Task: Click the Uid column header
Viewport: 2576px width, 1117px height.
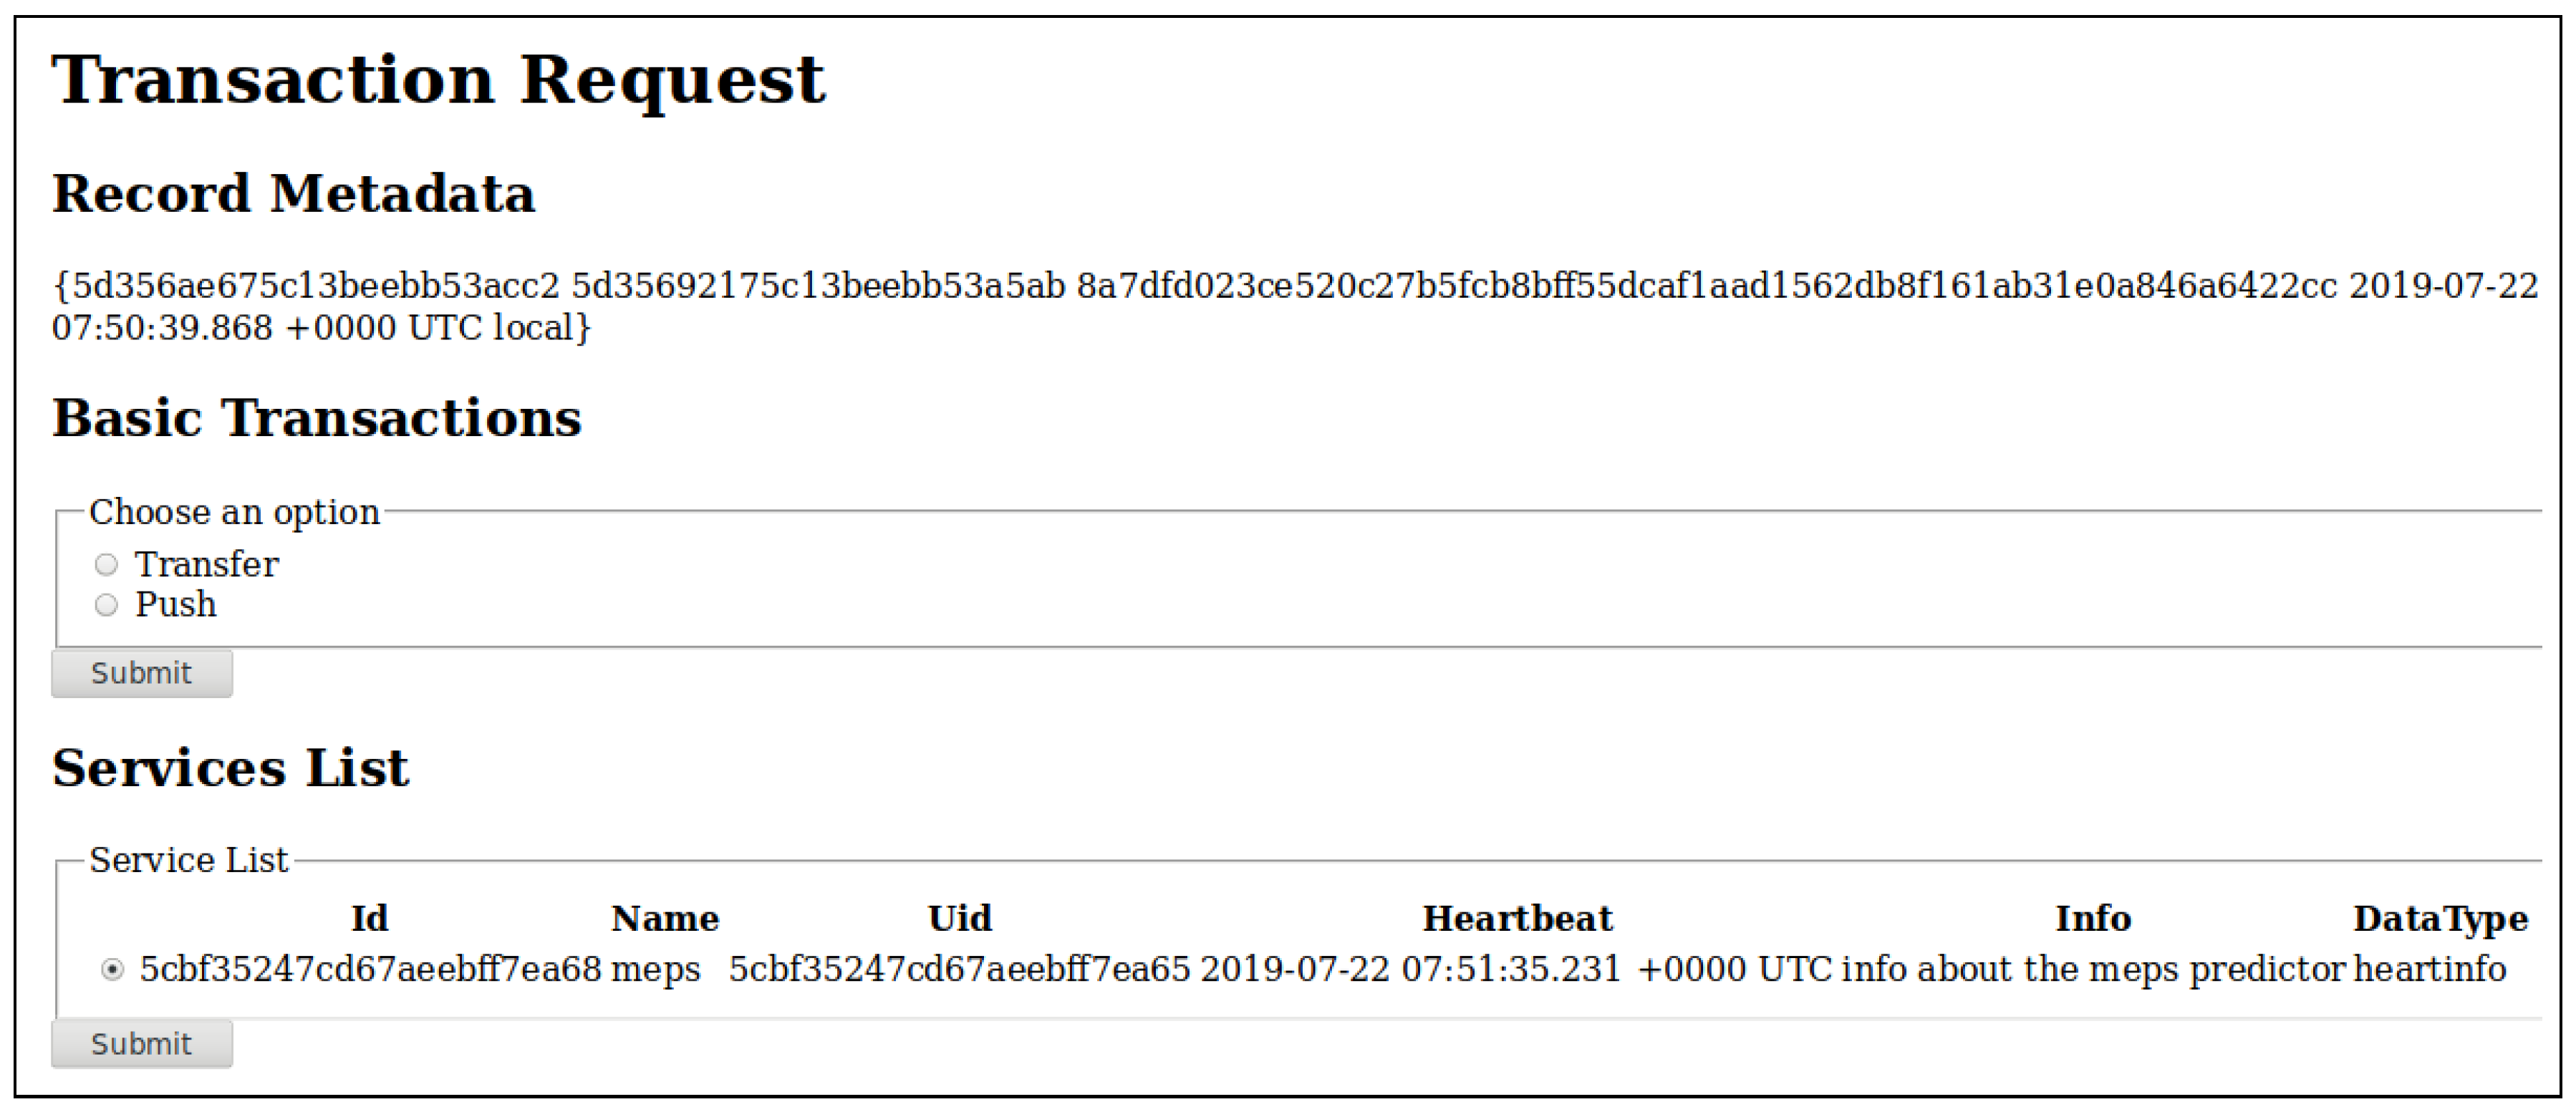Action: point(959,918)
